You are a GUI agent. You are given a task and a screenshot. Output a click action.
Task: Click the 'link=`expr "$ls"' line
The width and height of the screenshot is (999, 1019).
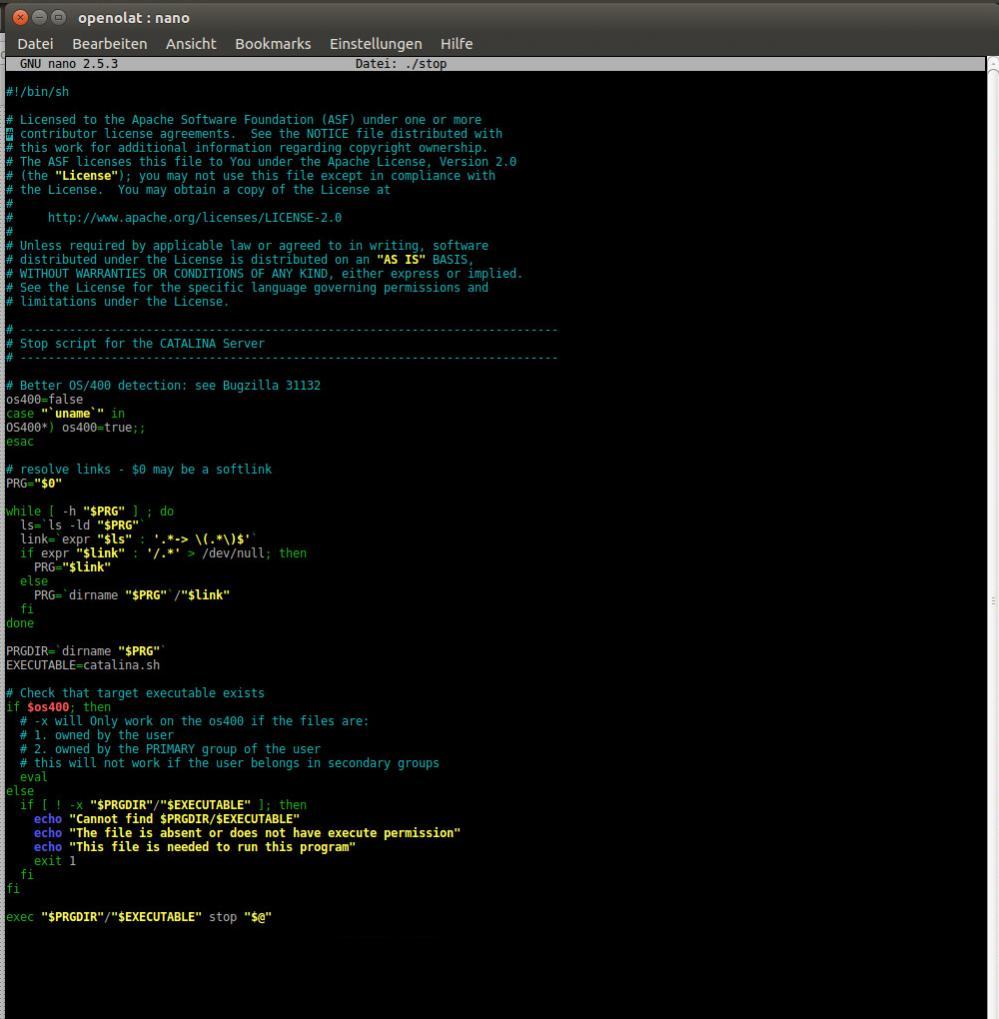point(138,539)
